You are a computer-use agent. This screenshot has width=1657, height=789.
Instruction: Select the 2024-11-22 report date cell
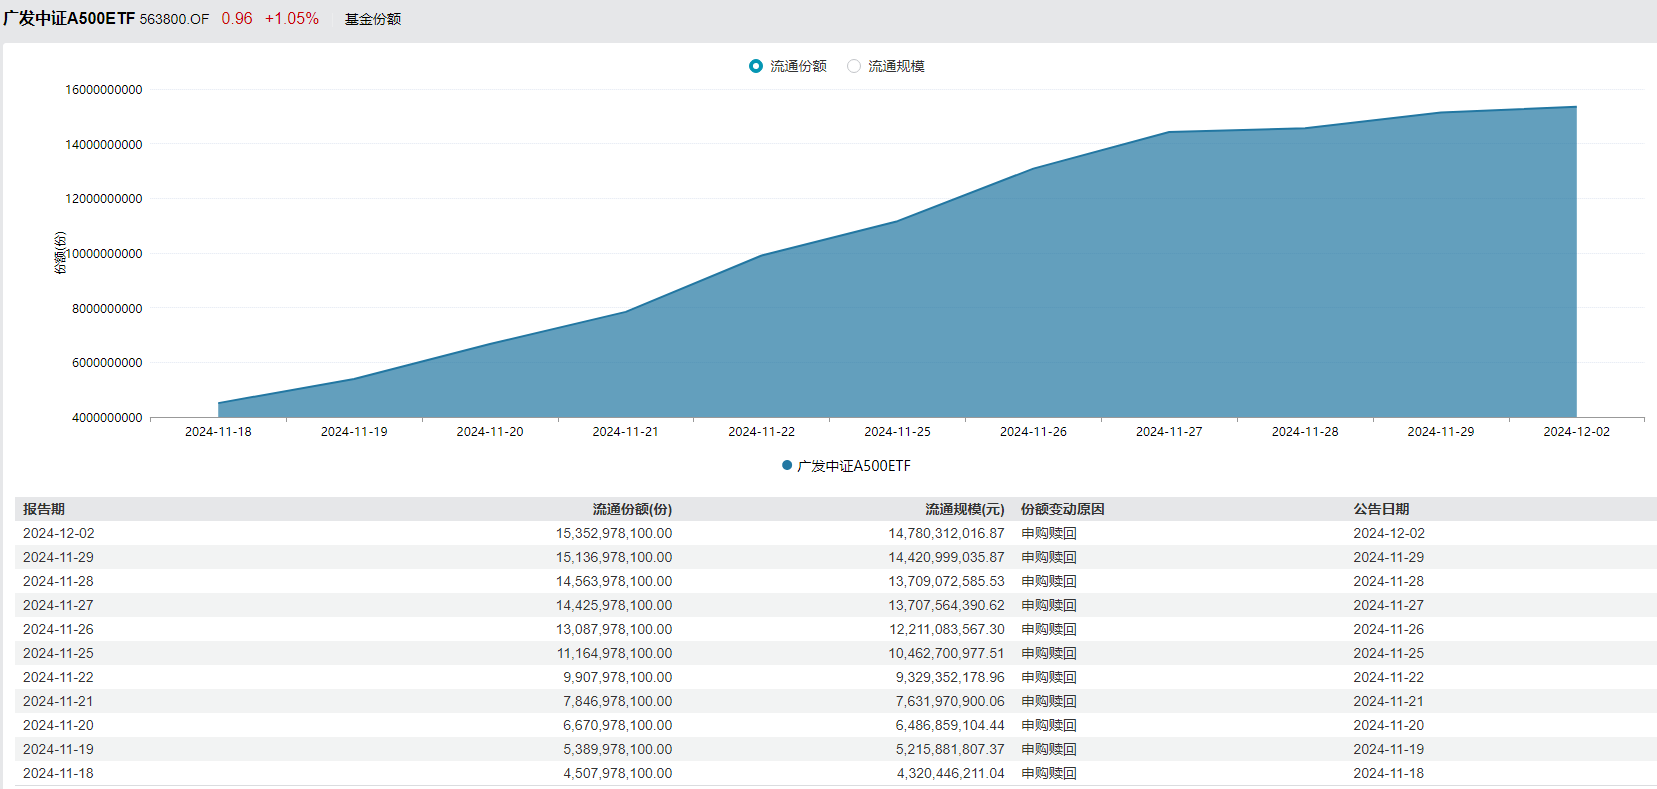click(59, 677)
